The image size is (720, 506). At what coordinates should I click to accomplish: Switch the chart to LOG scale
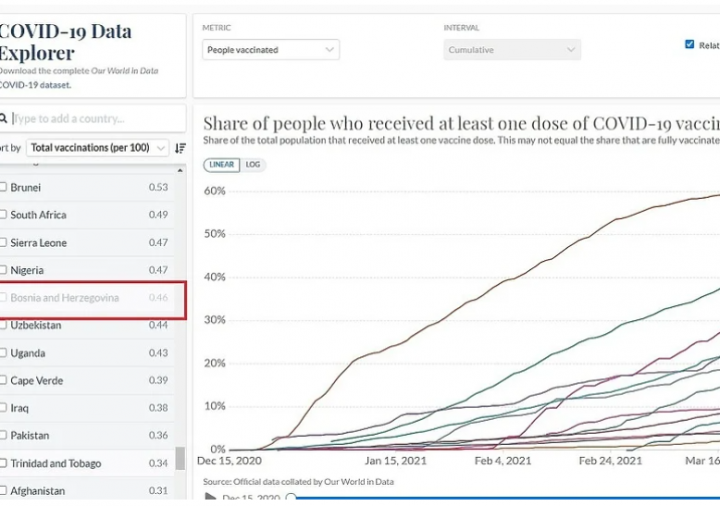pyautogui.click(x=253, y=165)
